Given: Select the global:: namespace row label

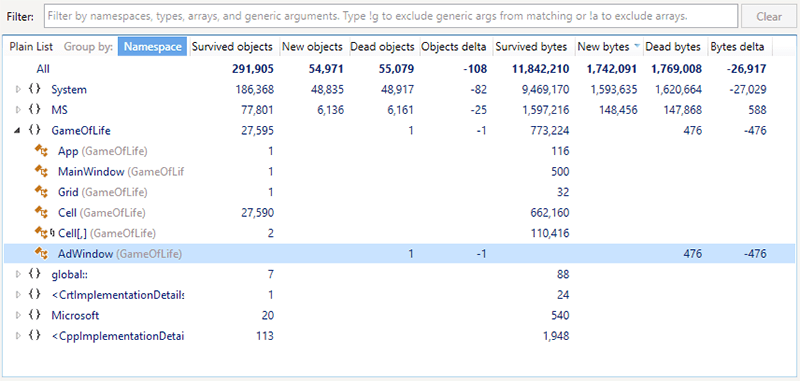Looking at the screenshot, I should point(68,274).
